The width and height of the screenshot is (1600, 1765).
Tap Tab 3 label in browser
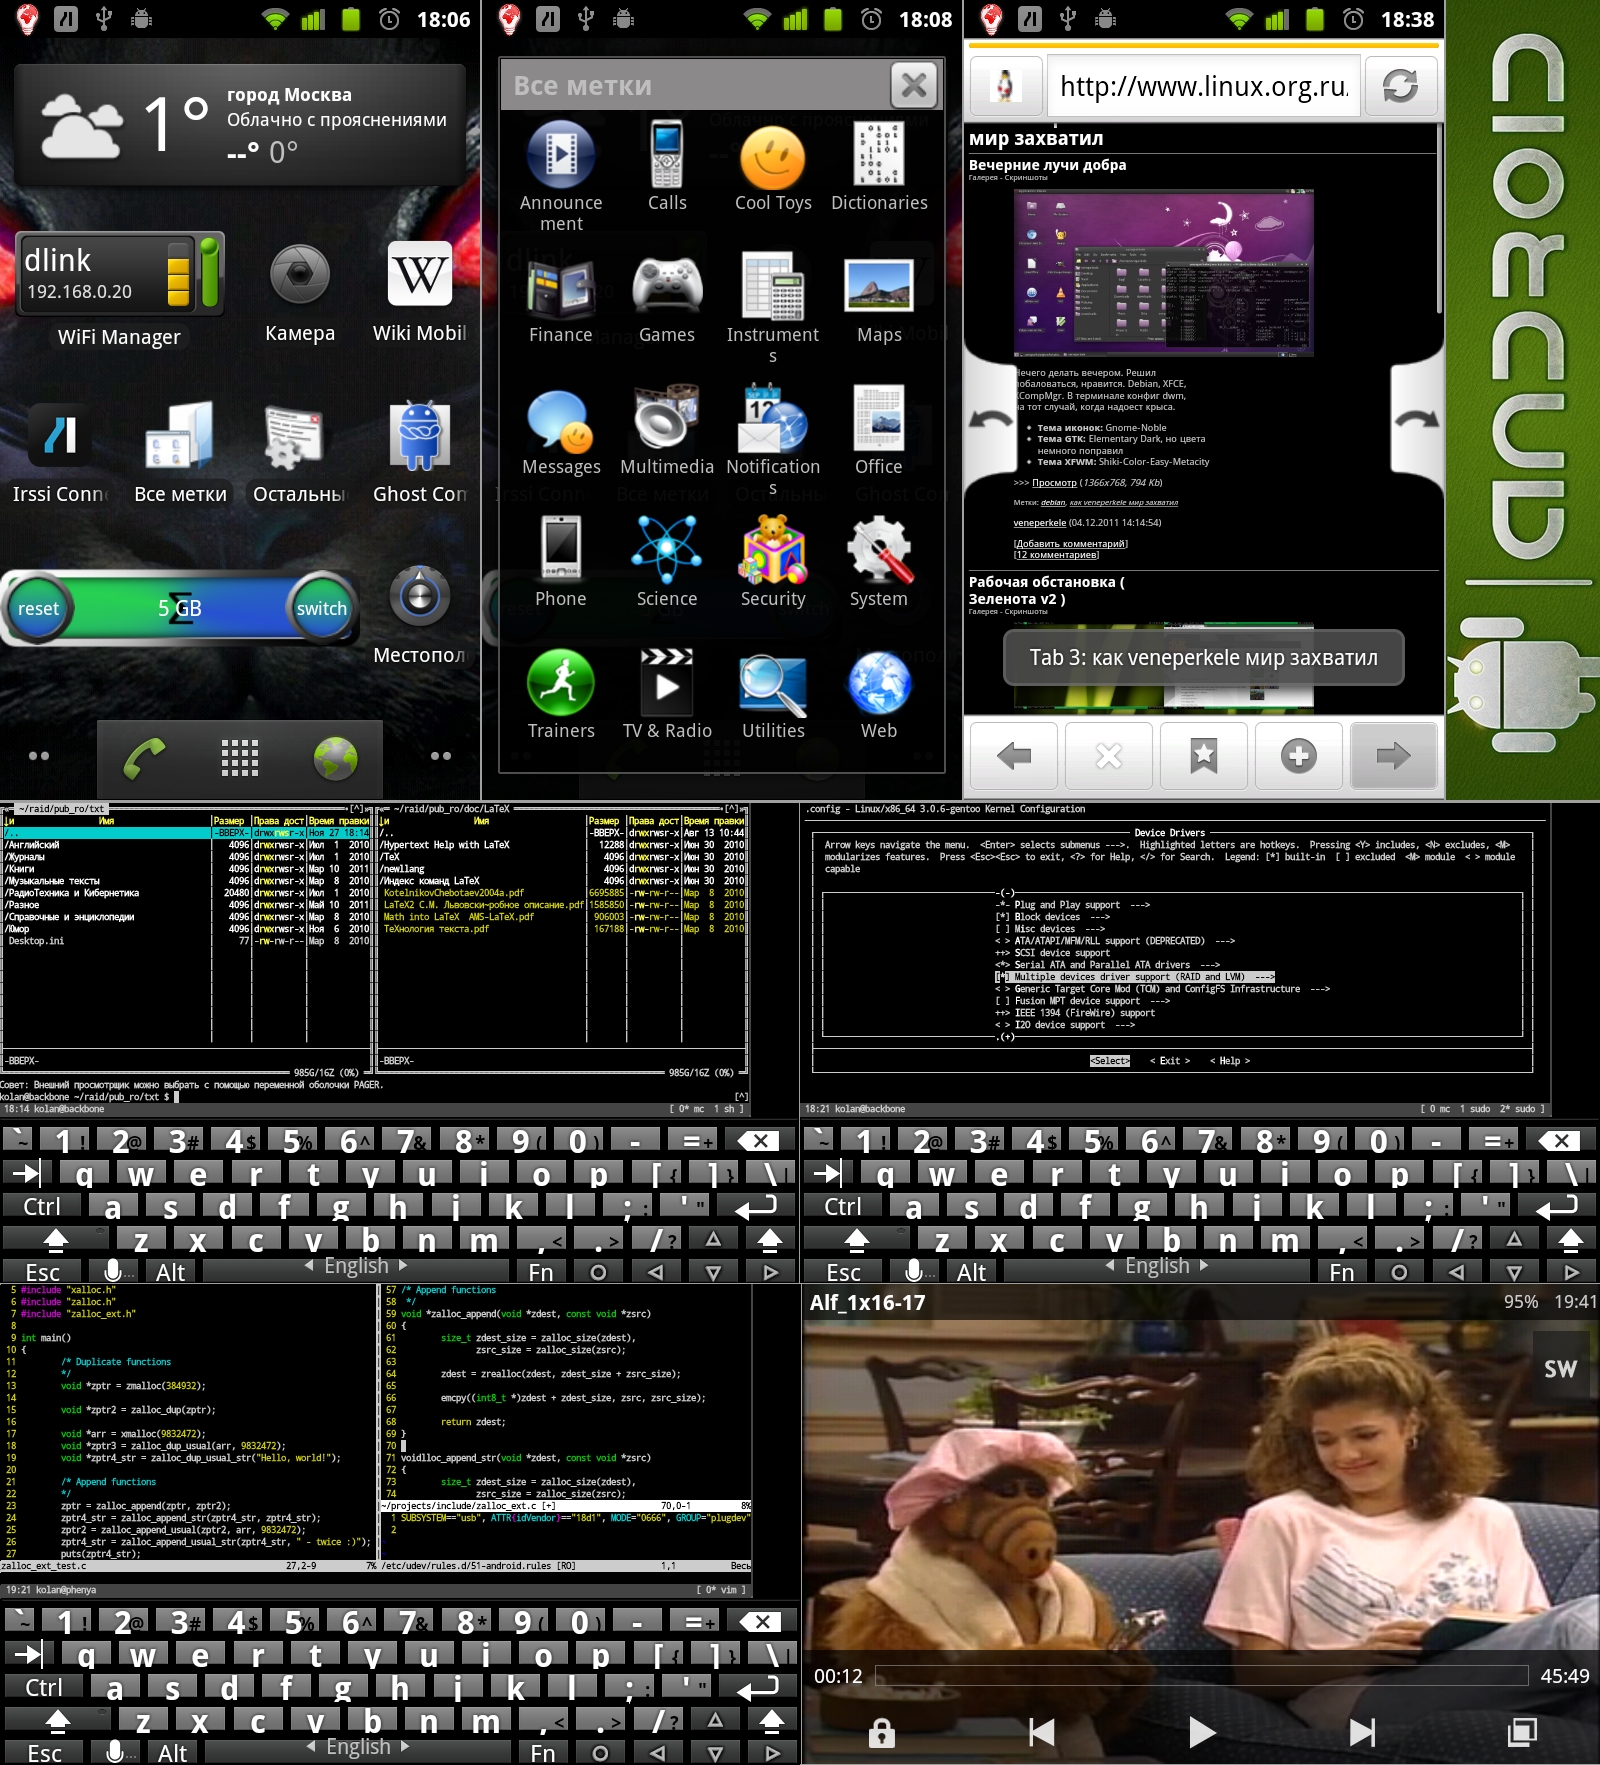(x=1203, y=657)
